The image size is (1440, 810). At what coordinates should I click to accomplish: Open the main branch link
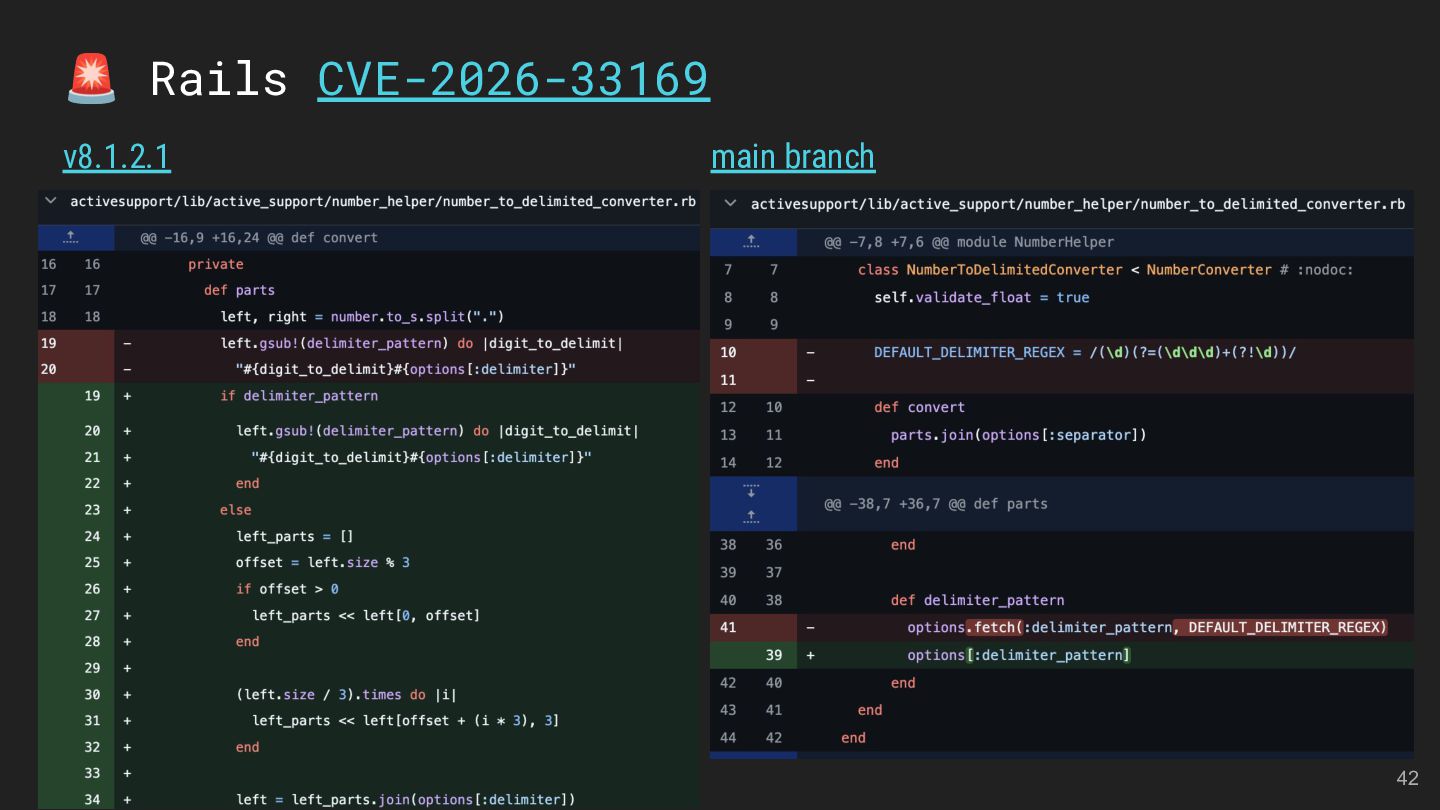coord(793,157)
